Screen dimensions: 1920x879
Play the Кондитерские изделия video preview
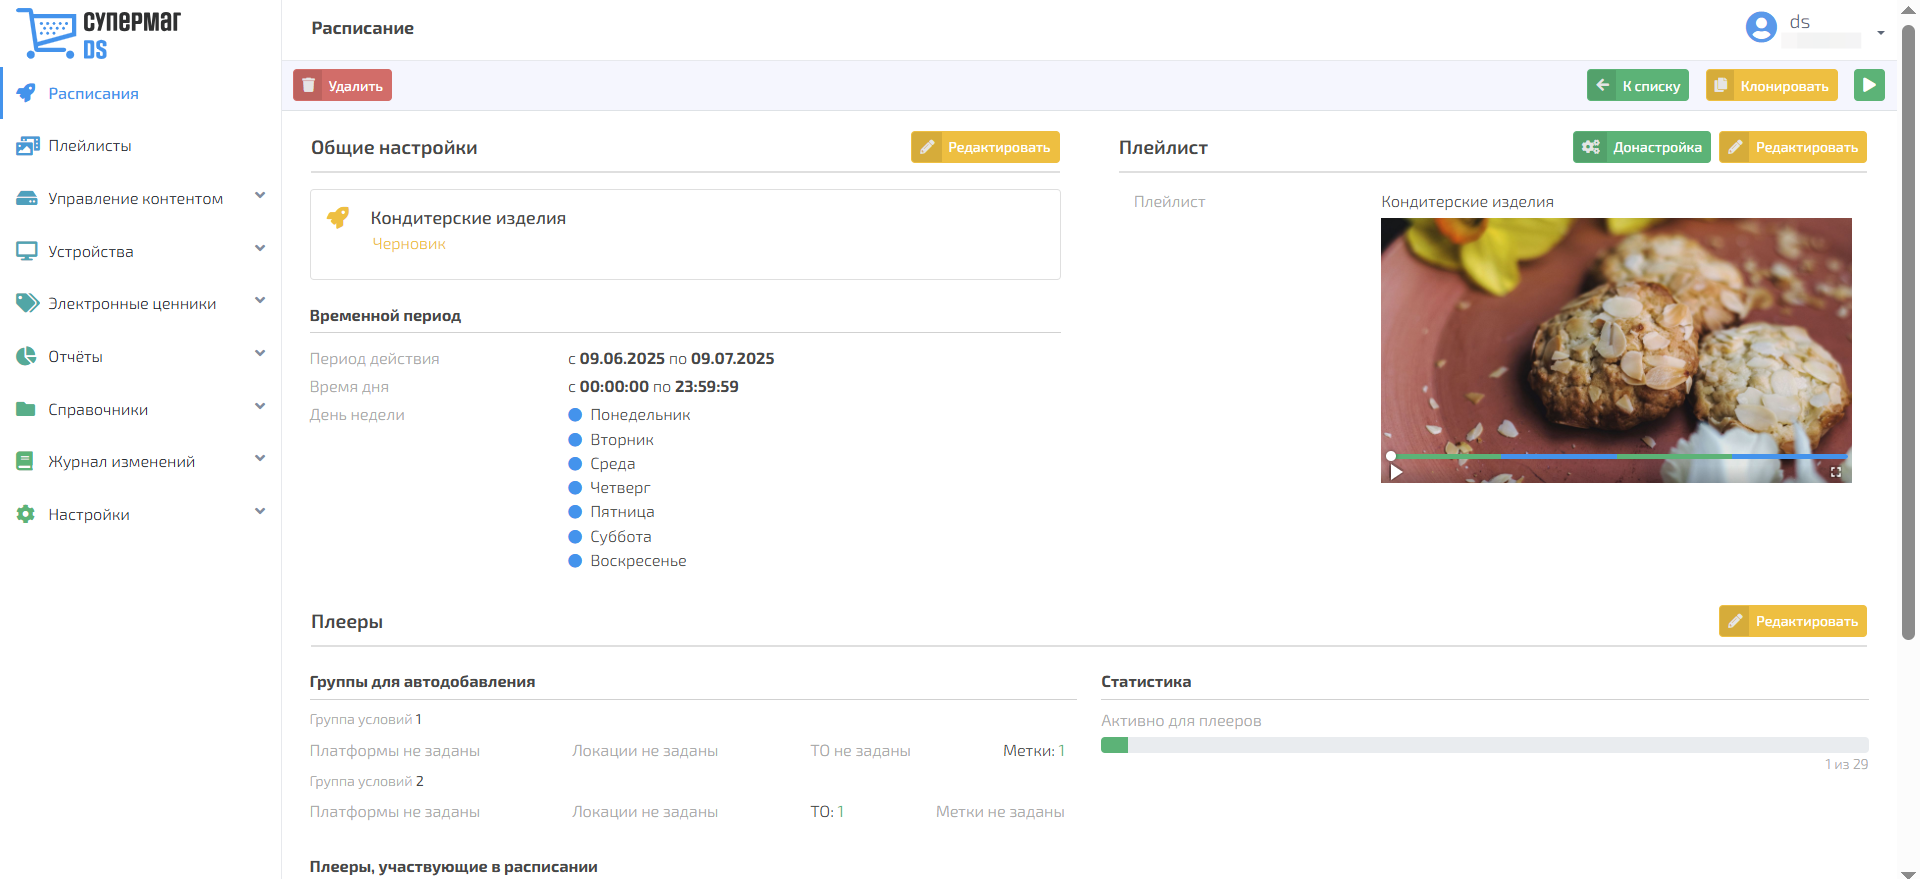coord(1396,472)
